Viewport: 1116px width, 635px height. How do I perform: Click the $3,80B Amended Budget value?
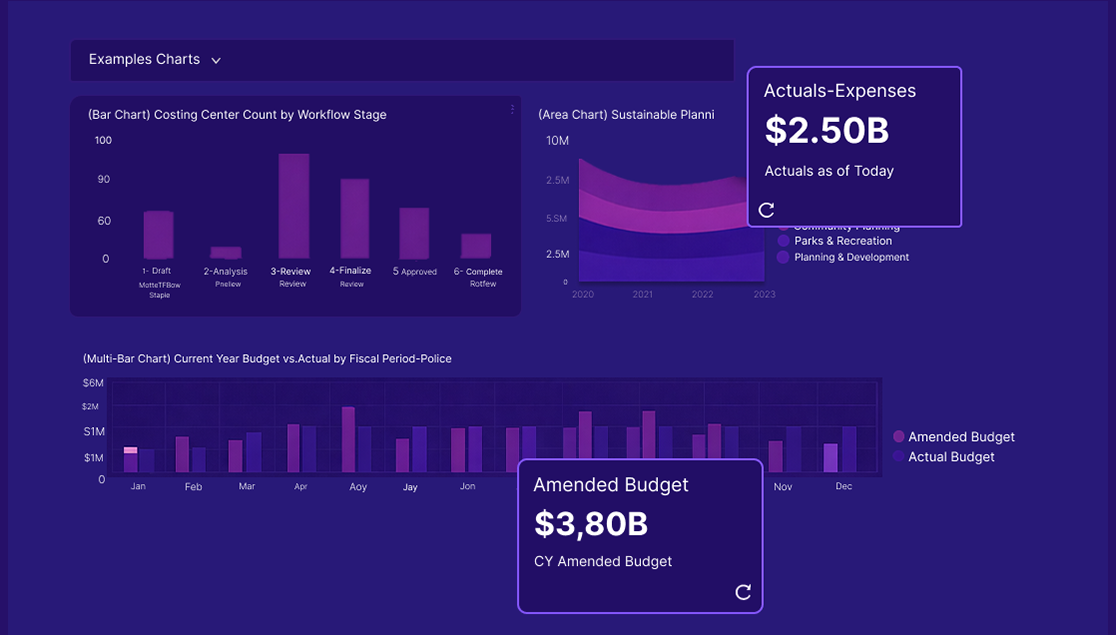point(590,524)
